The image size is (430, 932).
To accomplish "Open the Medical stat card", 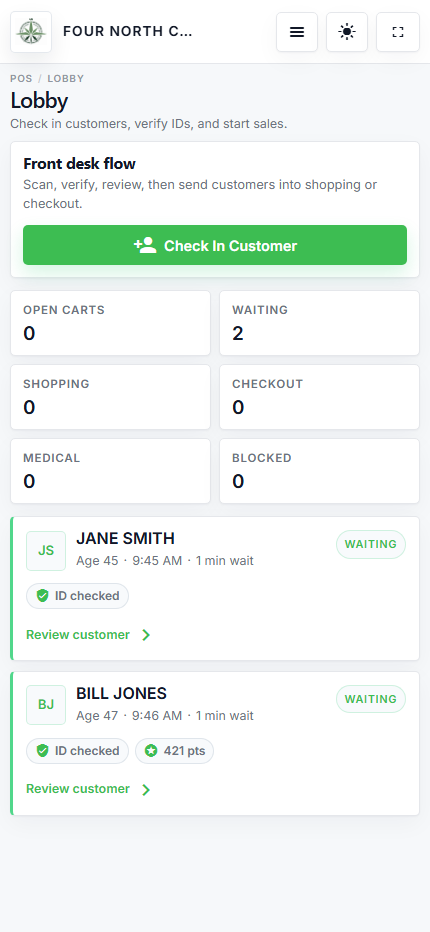I will [111, 471].
